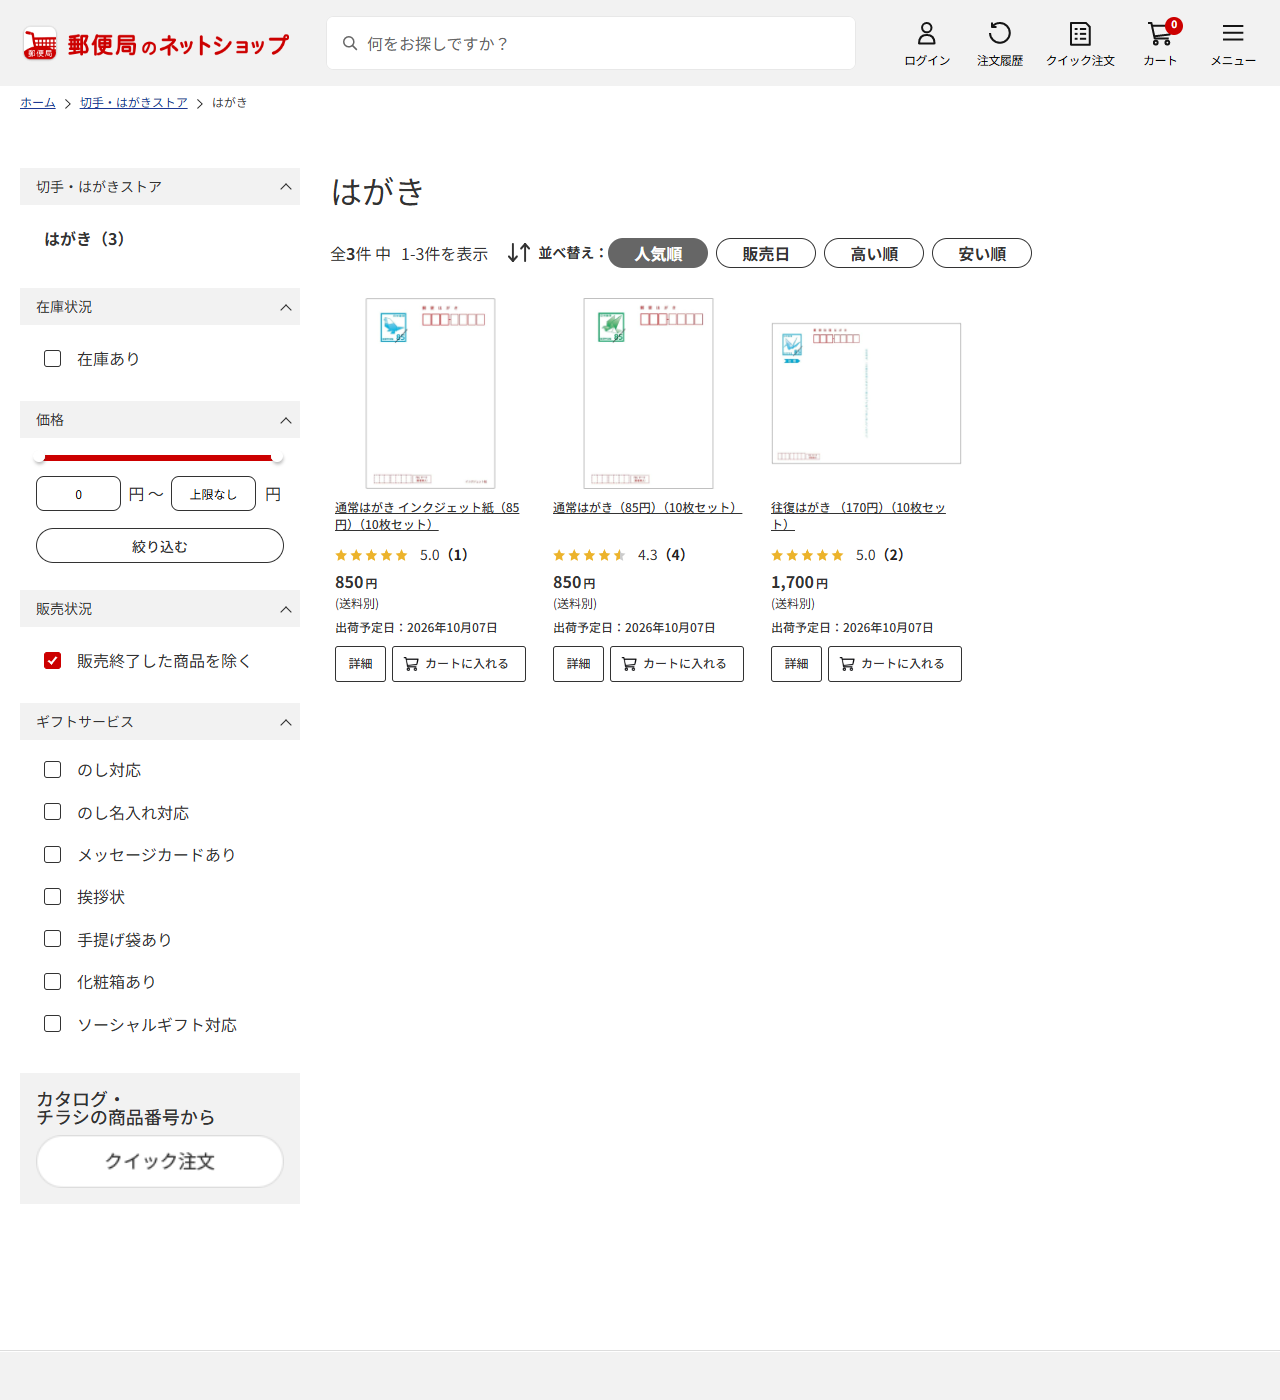Check the 化粧箱あり checkbox
Viewport: 1280px width, 1400px height.
click(x=53, y=981)
